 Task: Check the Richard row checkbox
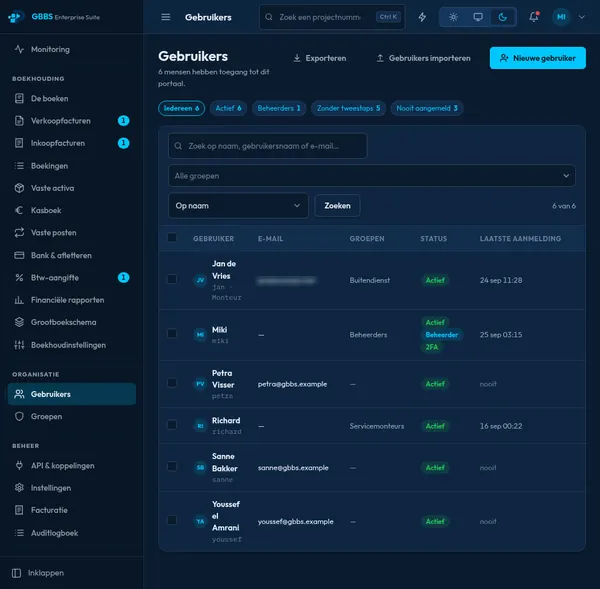[172, 425]
